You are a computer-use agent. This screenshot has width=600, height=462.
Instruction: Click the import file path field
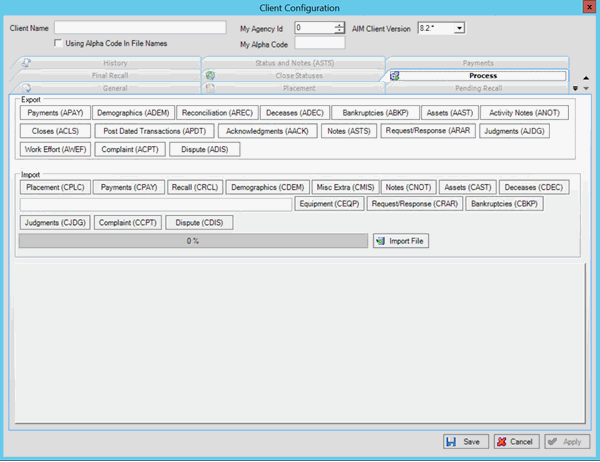[156, 204]
